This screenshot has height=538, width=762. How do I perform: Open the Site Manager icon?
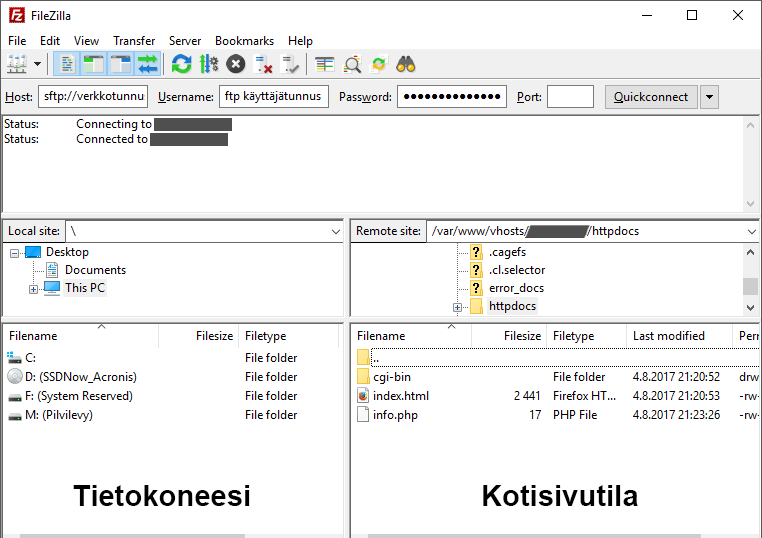coord(17,64)
